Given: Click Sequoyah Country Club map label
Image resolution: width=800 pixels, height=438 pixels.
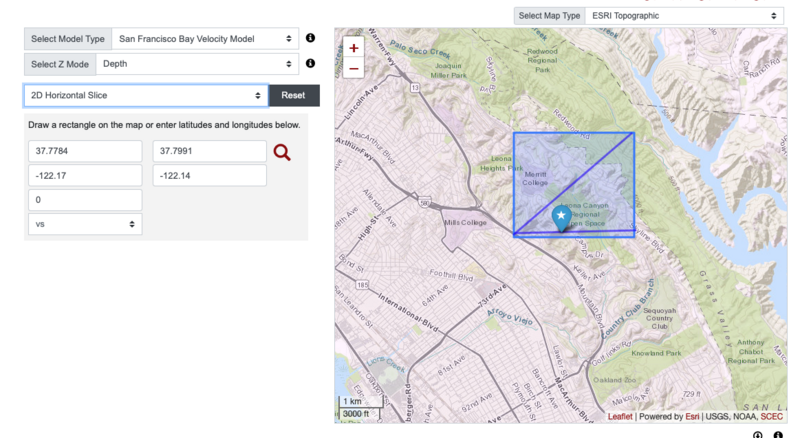Looking at the screenshot, I should [x=659, y=318].
